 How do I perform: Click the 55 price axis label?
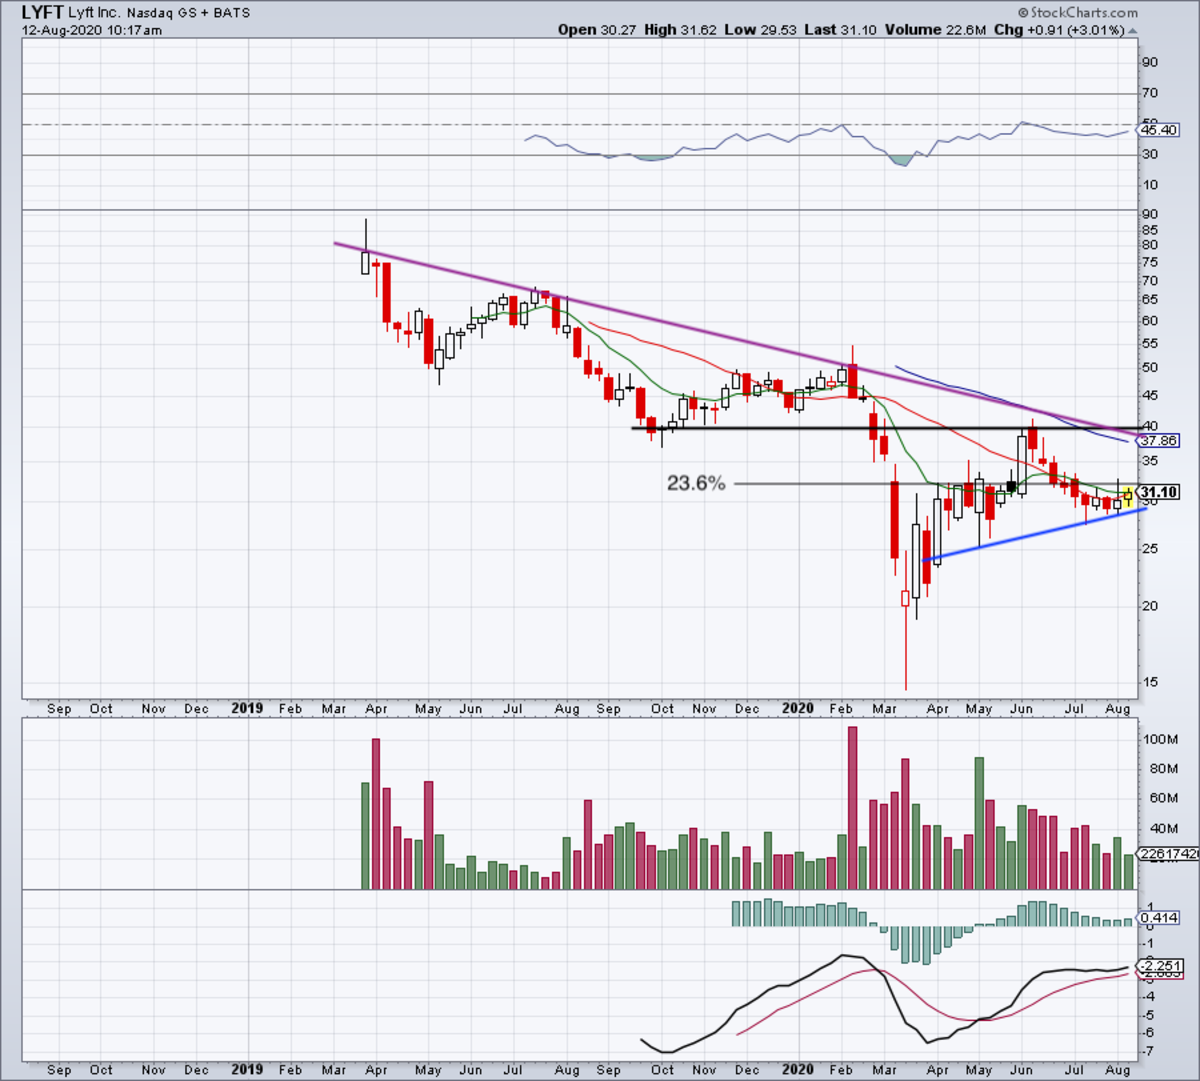coord(1150,343)
